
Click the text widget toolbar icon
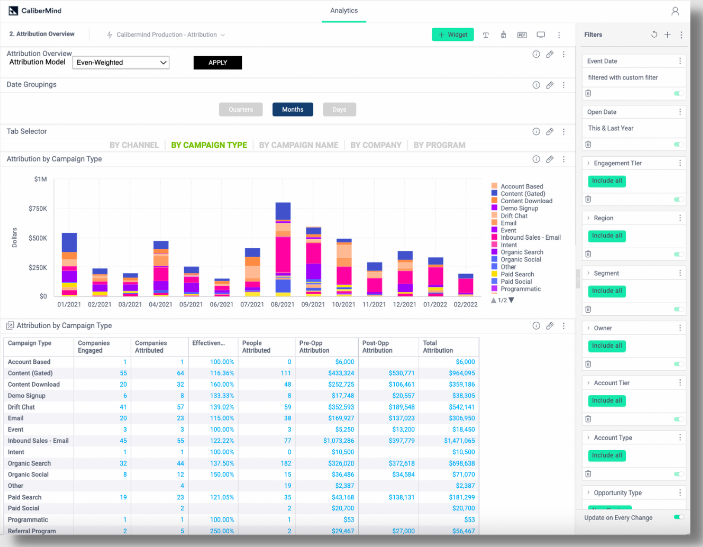486,35
